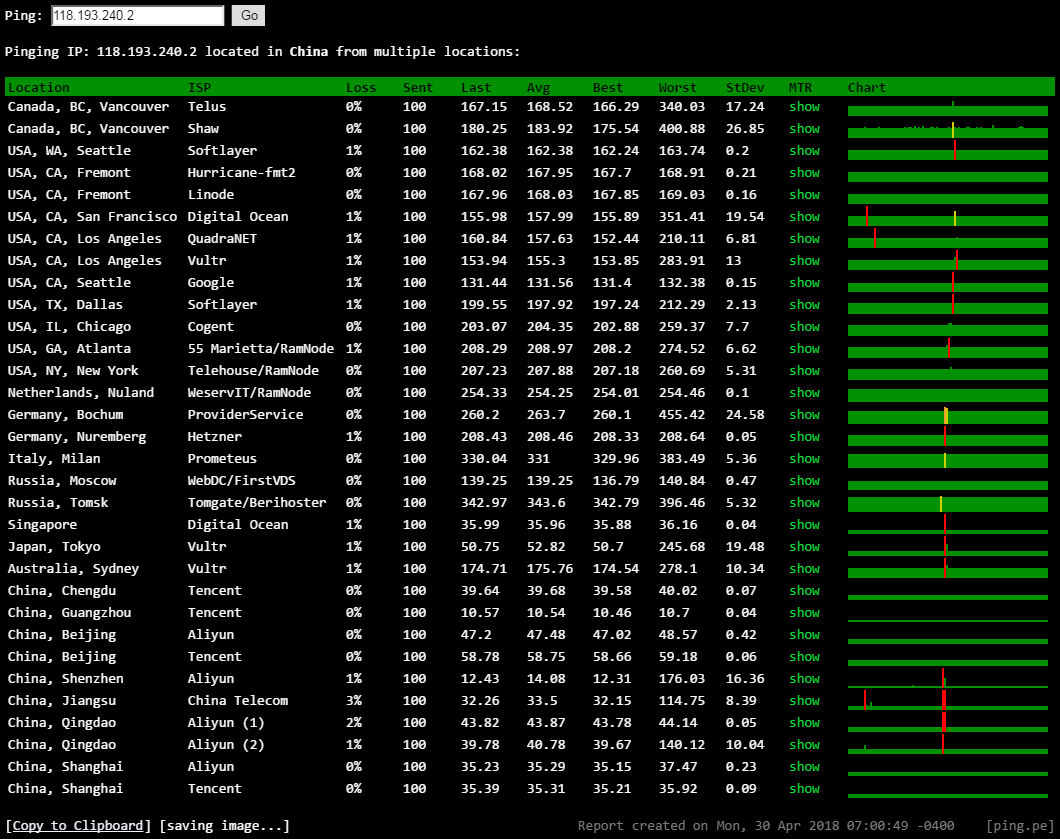Click show for Google Seattle row
Image resolution: width=1060 pixels, height=839 pixels.
tap(804, 283)
